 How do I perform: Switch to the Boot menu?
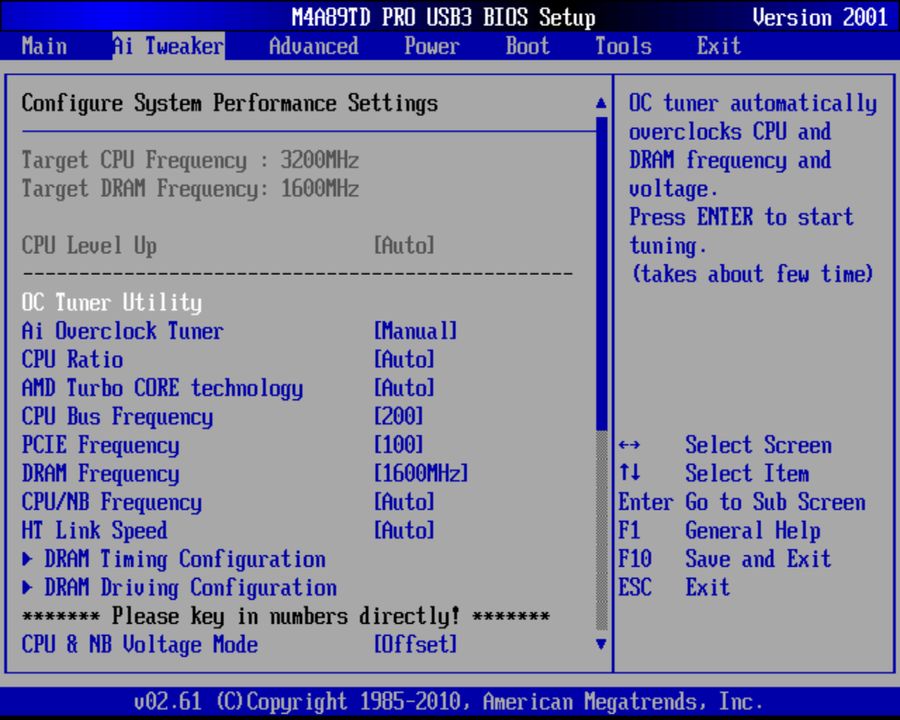pyautogui.click(x=526, y=46)
